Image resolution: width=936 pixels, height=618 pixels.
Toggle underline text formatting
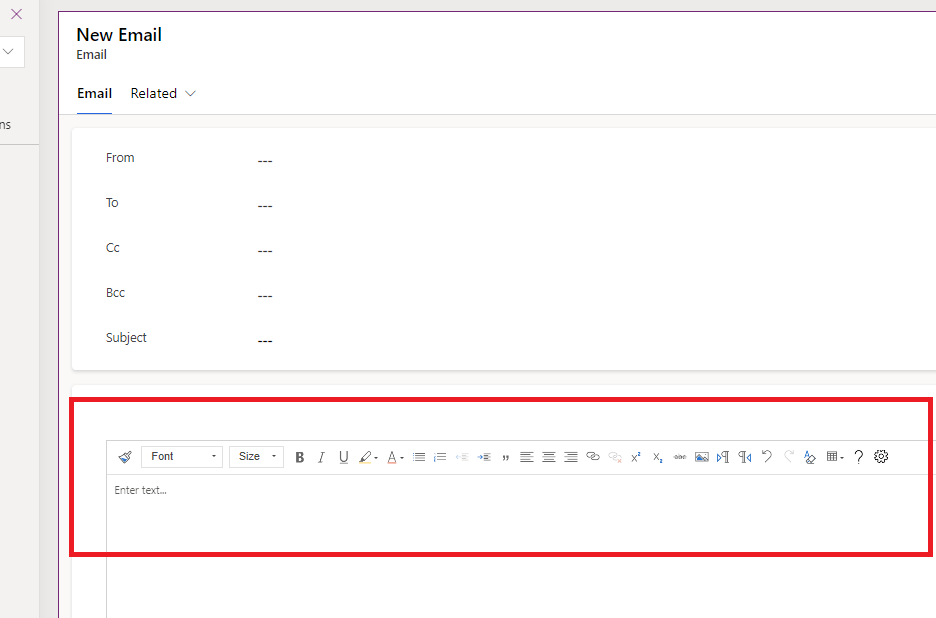point(344,457)
